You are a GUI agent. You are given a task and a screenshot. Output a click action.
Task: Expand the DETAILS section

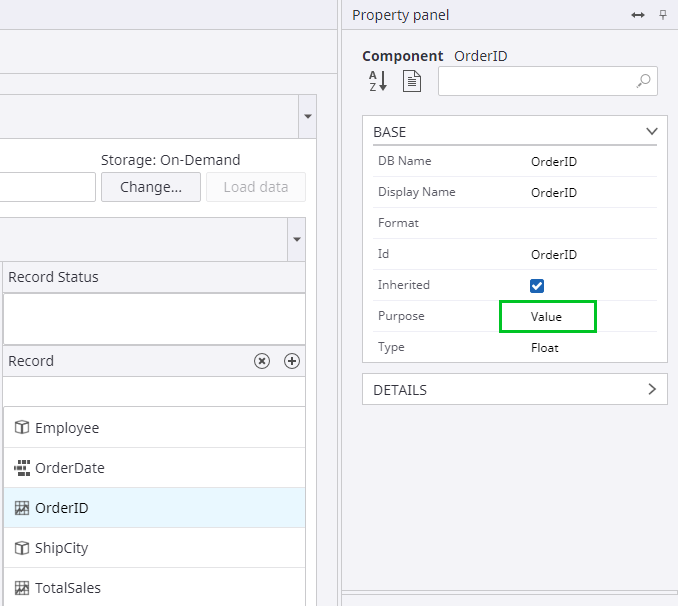[652, 389]
